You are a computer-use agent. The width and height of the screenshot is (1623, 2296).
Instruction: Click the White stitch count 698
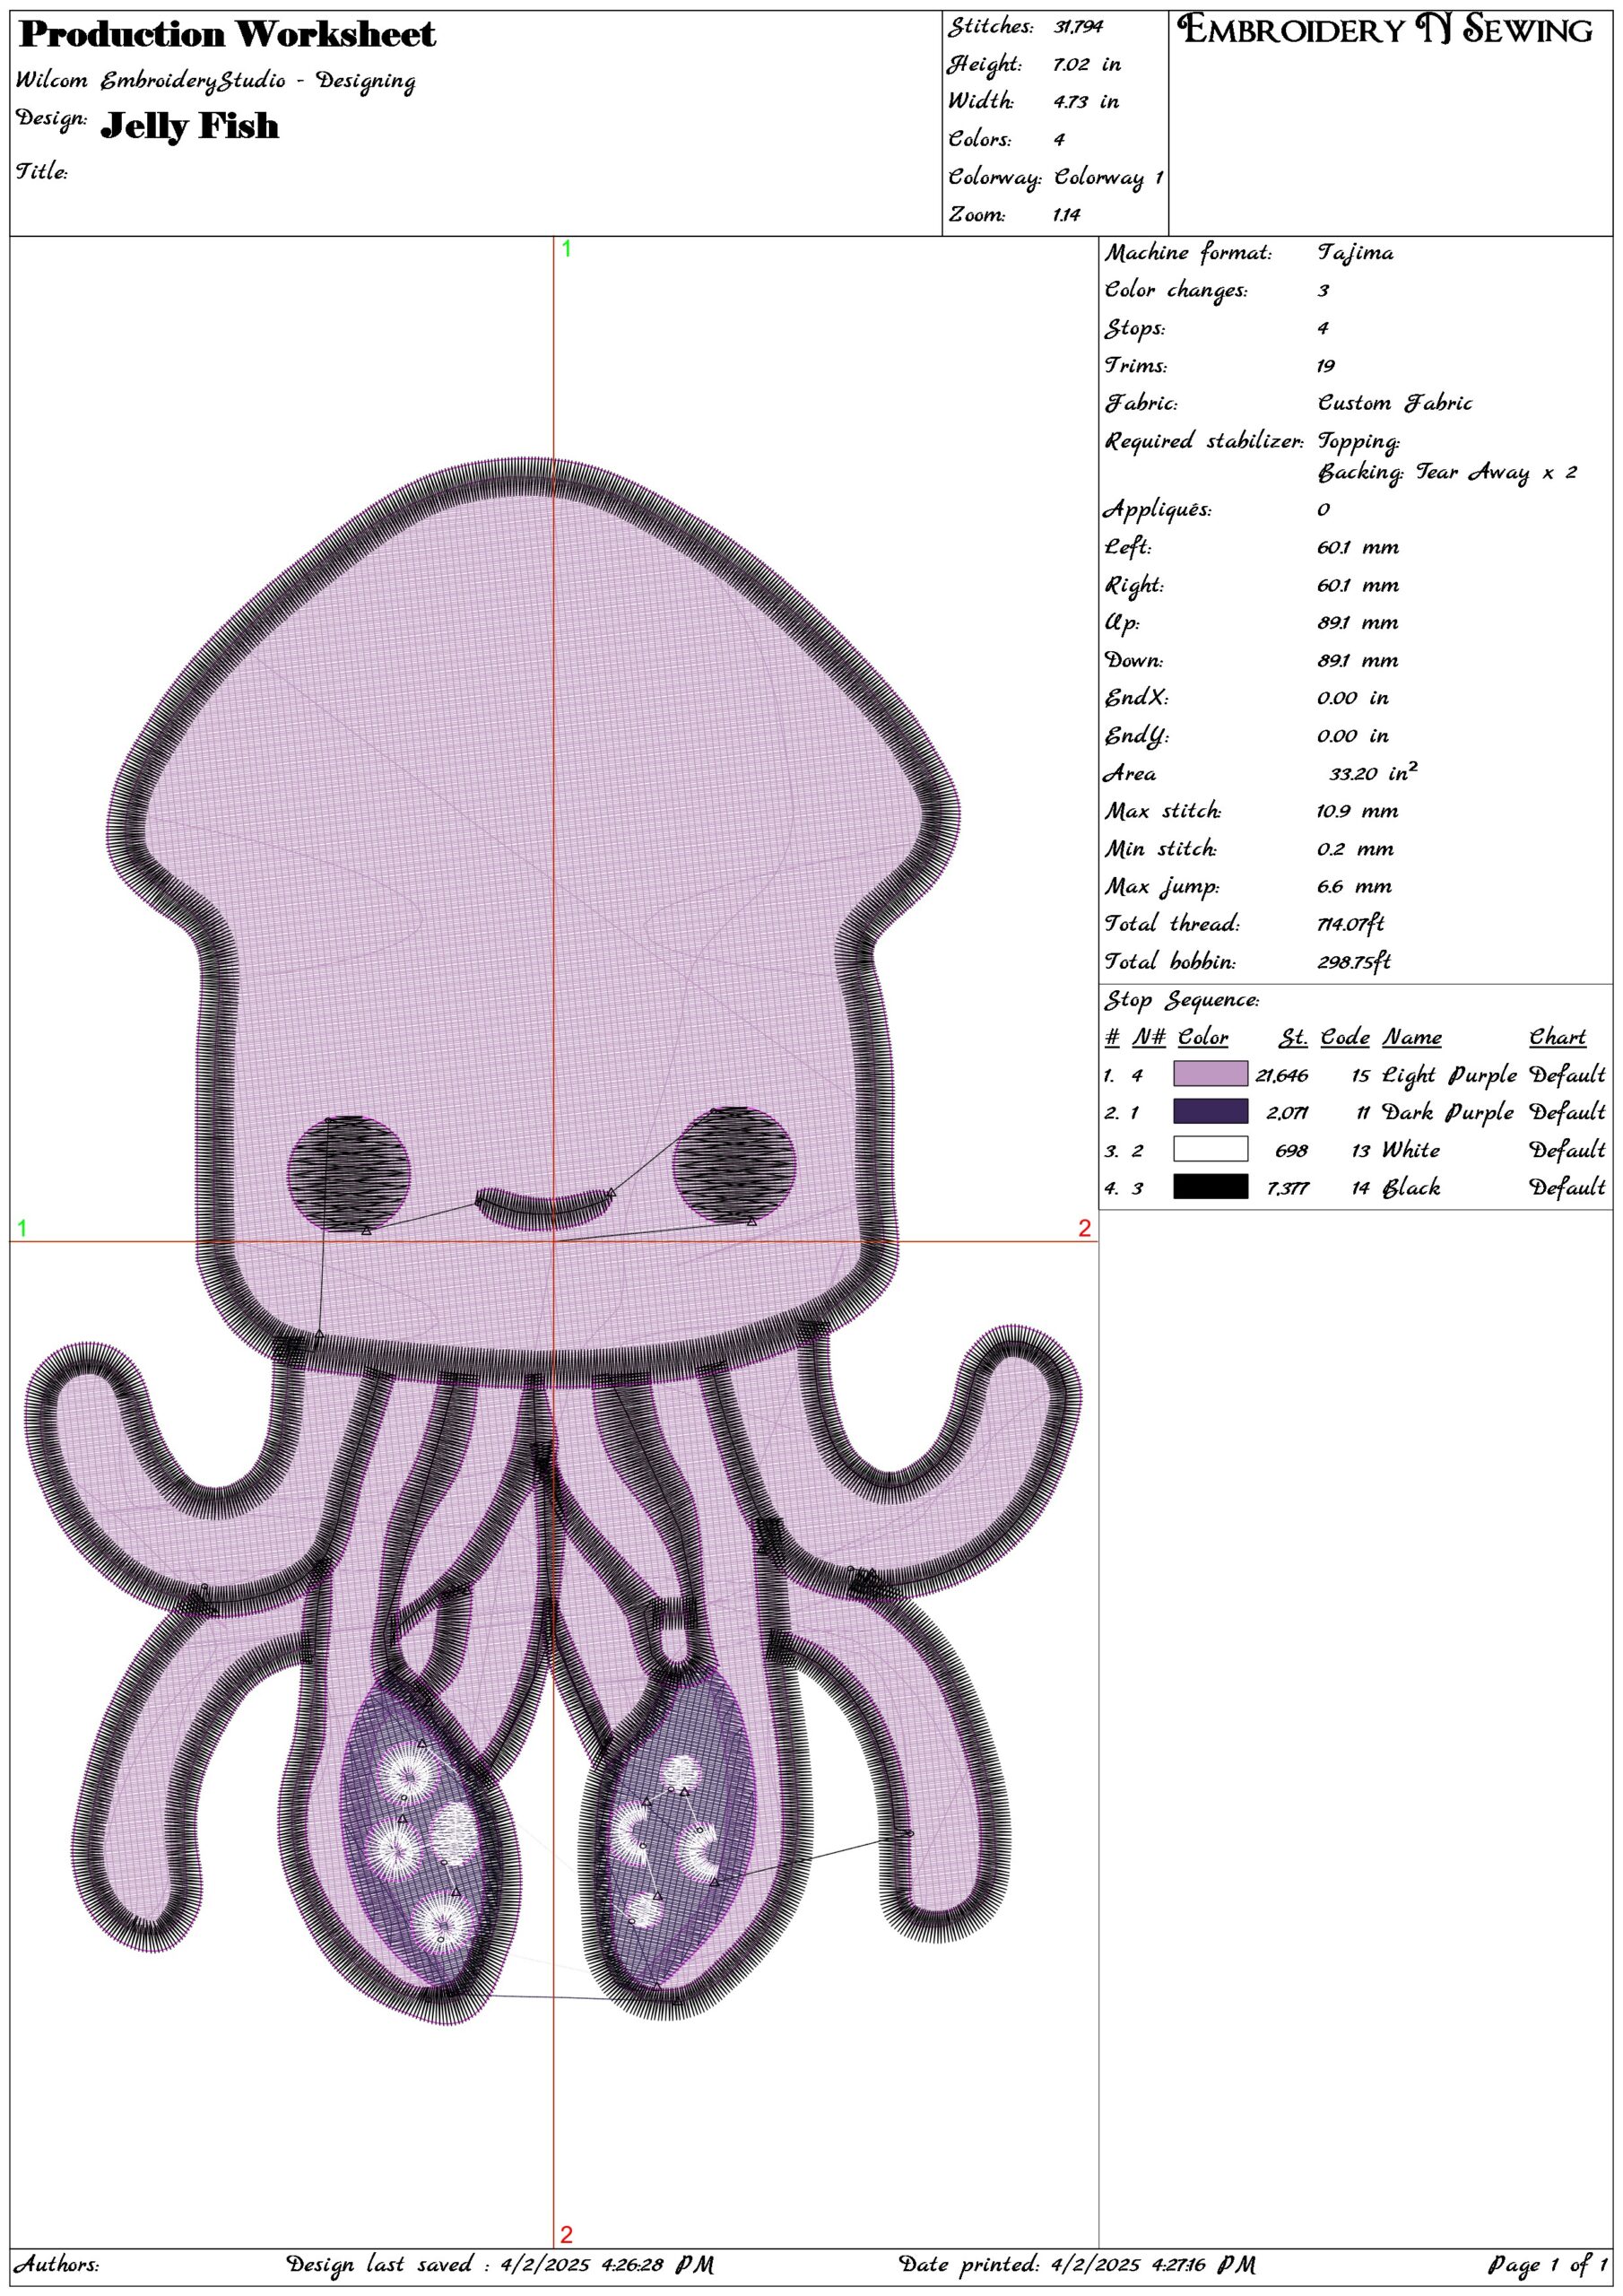point(1291,1151)
